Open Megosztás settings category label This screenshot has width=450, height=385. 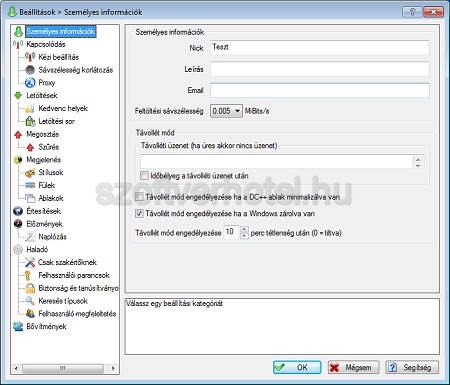click(x=43, y=134)
